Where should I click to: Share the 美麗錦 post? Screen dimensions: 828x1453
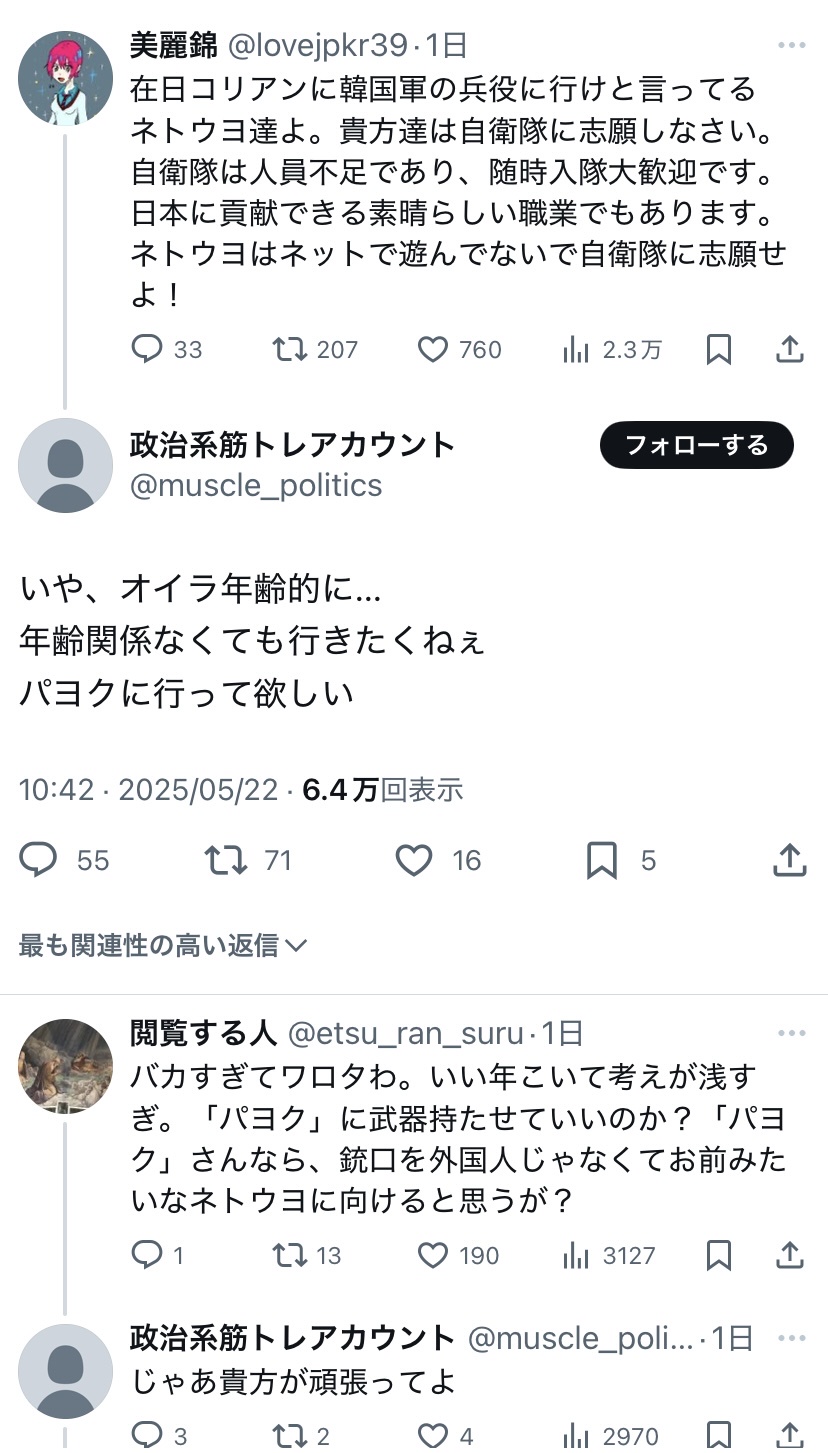click(789, 349)
